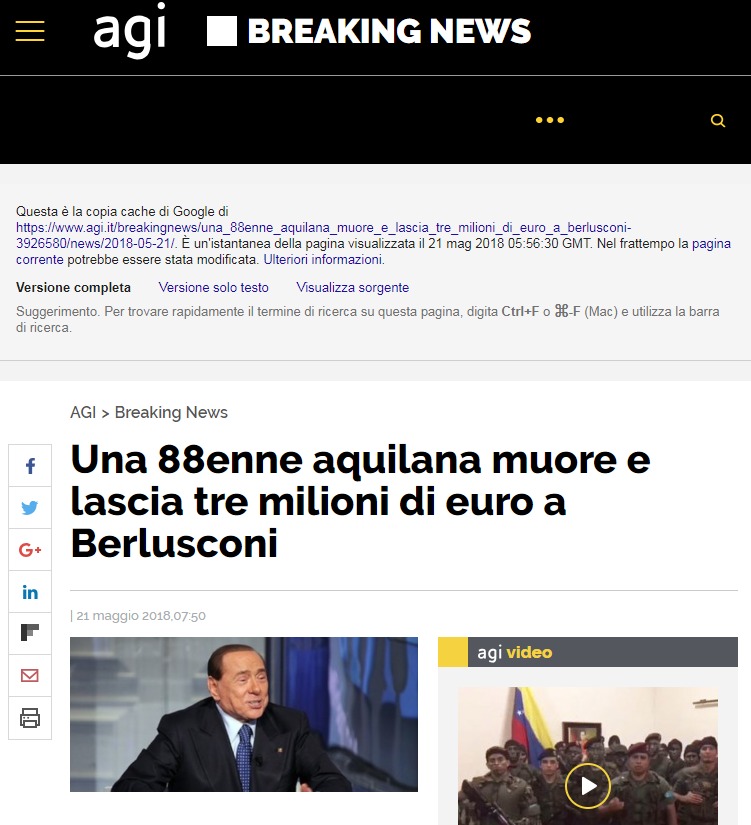Share article on Flipboard

(30, 633)
